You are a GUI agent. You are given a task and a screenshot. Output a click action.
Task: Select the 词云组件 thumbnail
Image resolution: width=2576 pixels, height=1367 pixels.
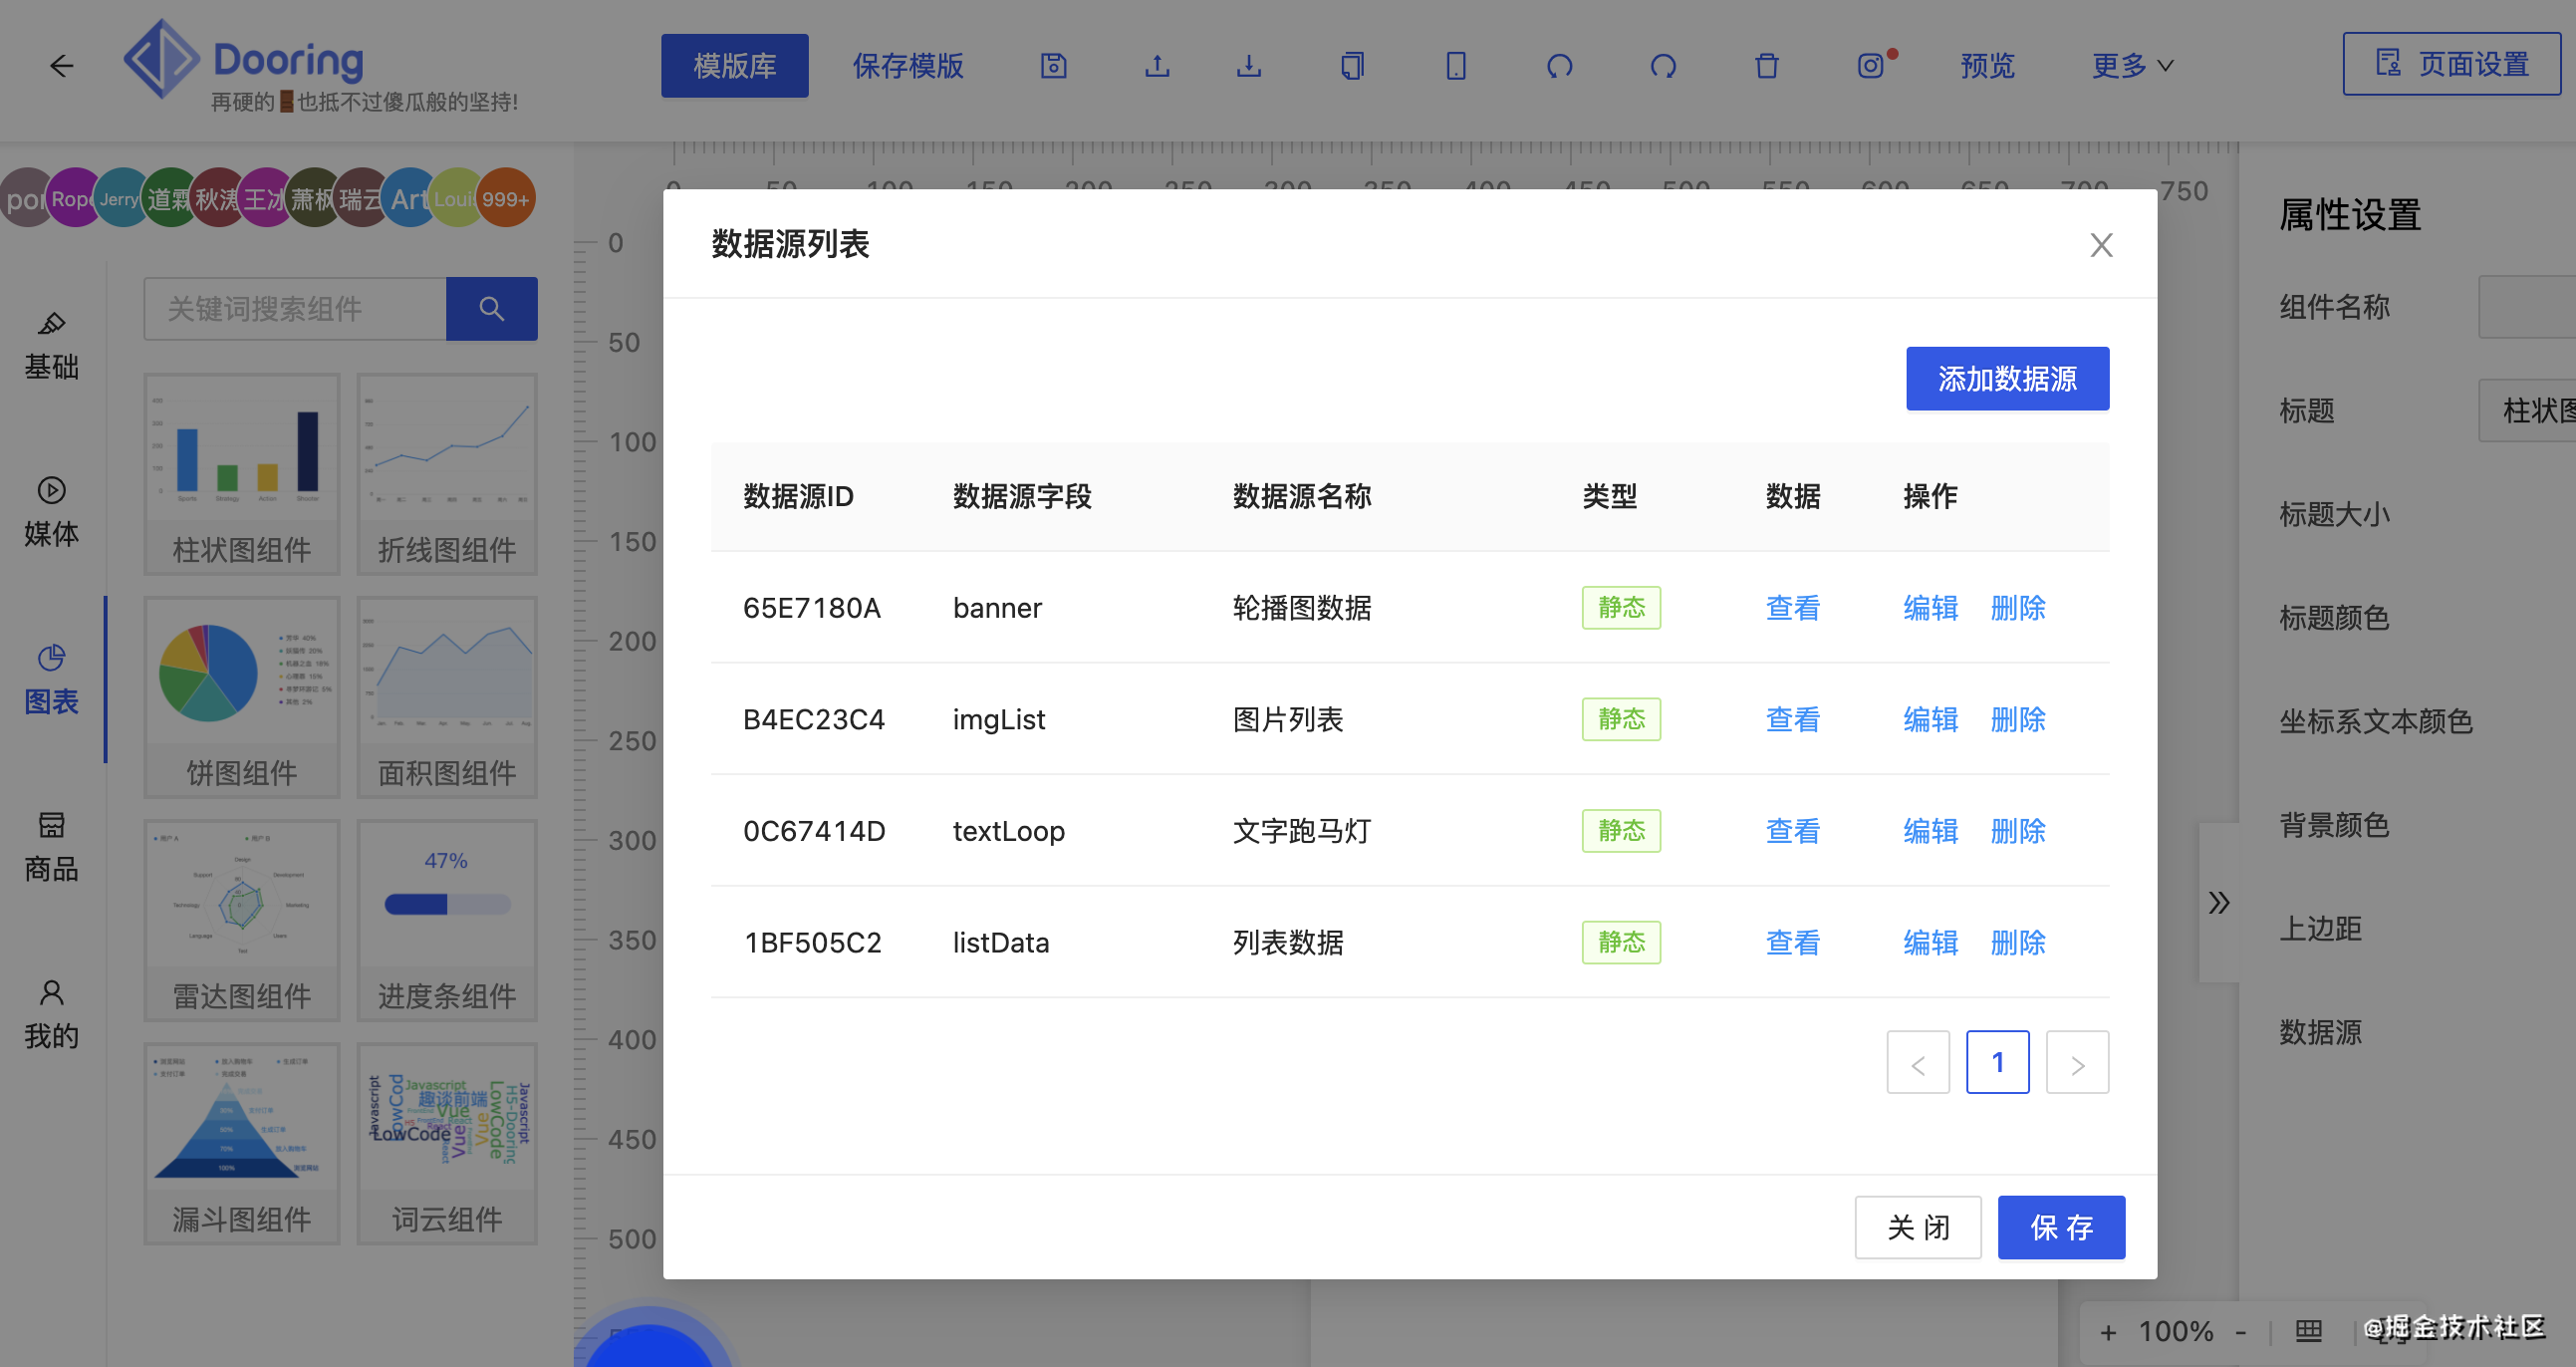[x=447, y=1143]
